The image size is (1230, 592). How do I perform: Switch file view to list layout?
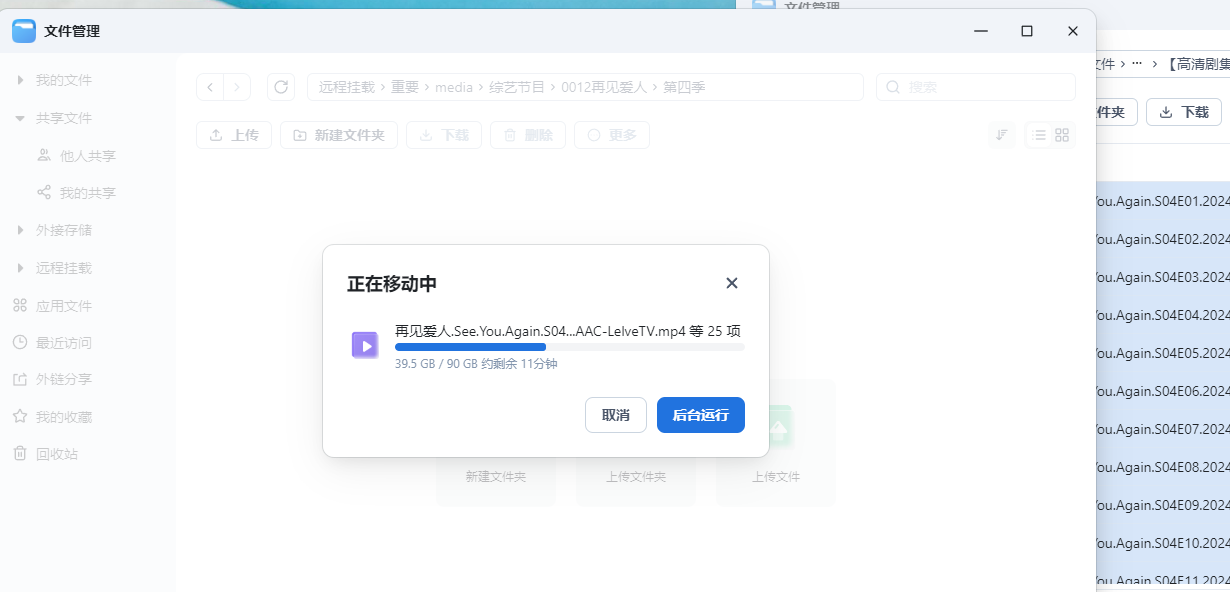pos(1042,135)
